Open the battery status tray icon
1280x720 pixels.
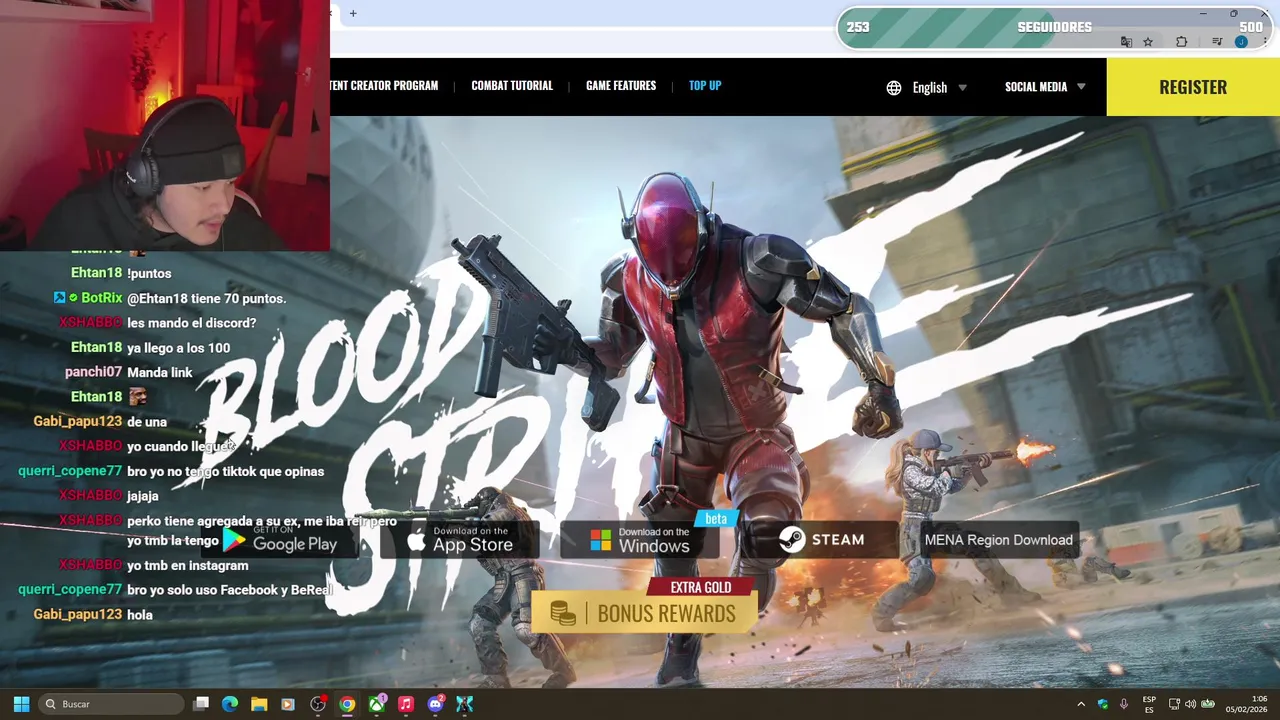[x=1208, y=704]
